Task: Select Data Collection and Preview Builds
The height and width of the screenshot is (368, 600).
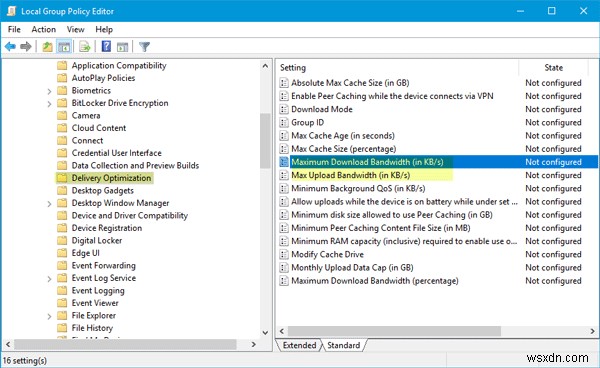Action: tap(135, 166)
